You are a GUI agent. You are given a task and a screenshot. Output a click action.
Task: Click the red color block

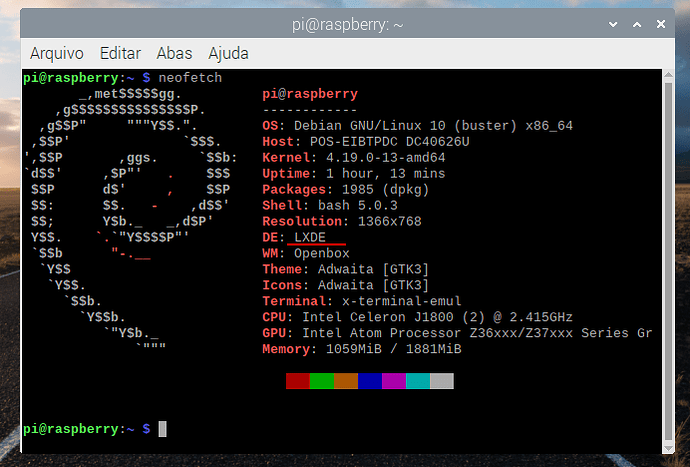(297, 381)
